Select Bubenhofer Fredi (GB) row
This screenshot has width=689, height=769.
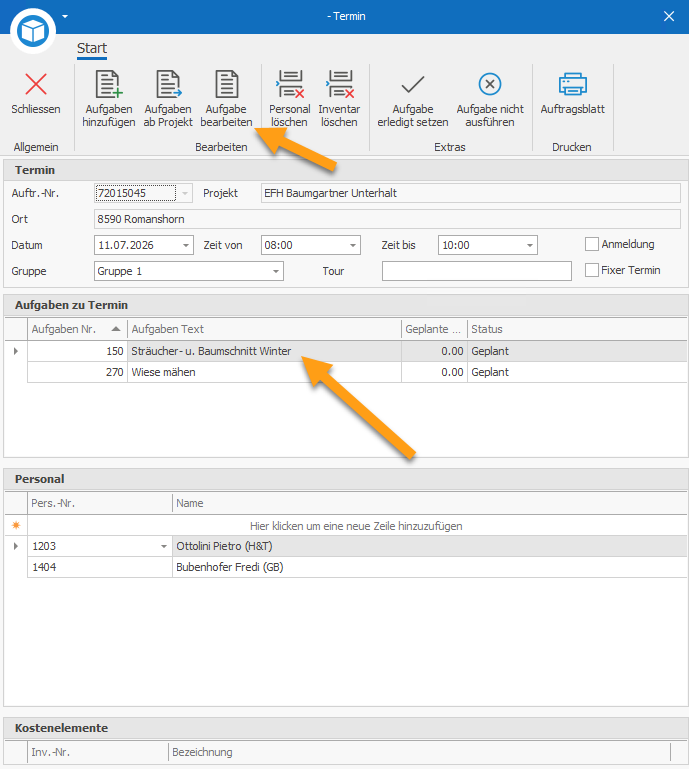pos(357,567)
